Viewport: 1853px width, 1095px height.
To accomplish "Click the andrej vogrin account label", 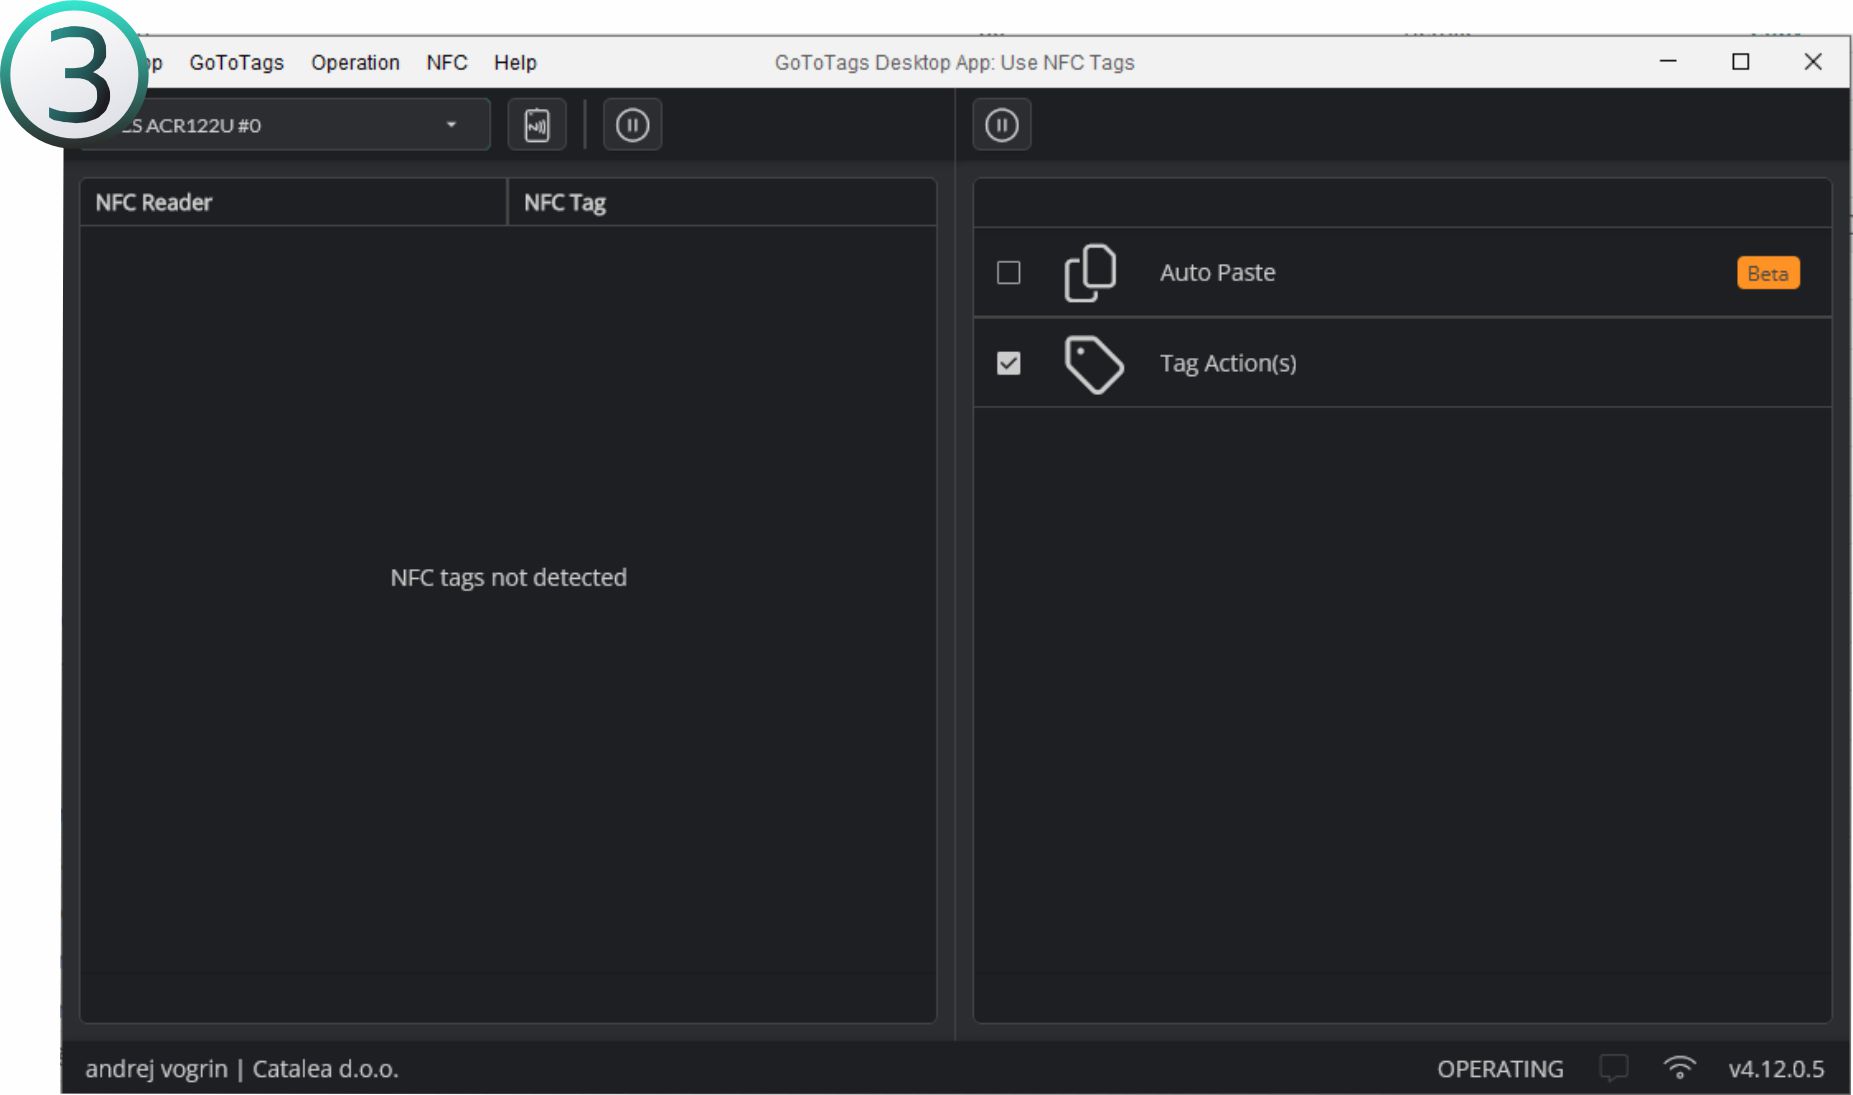I will point(156,1069).
